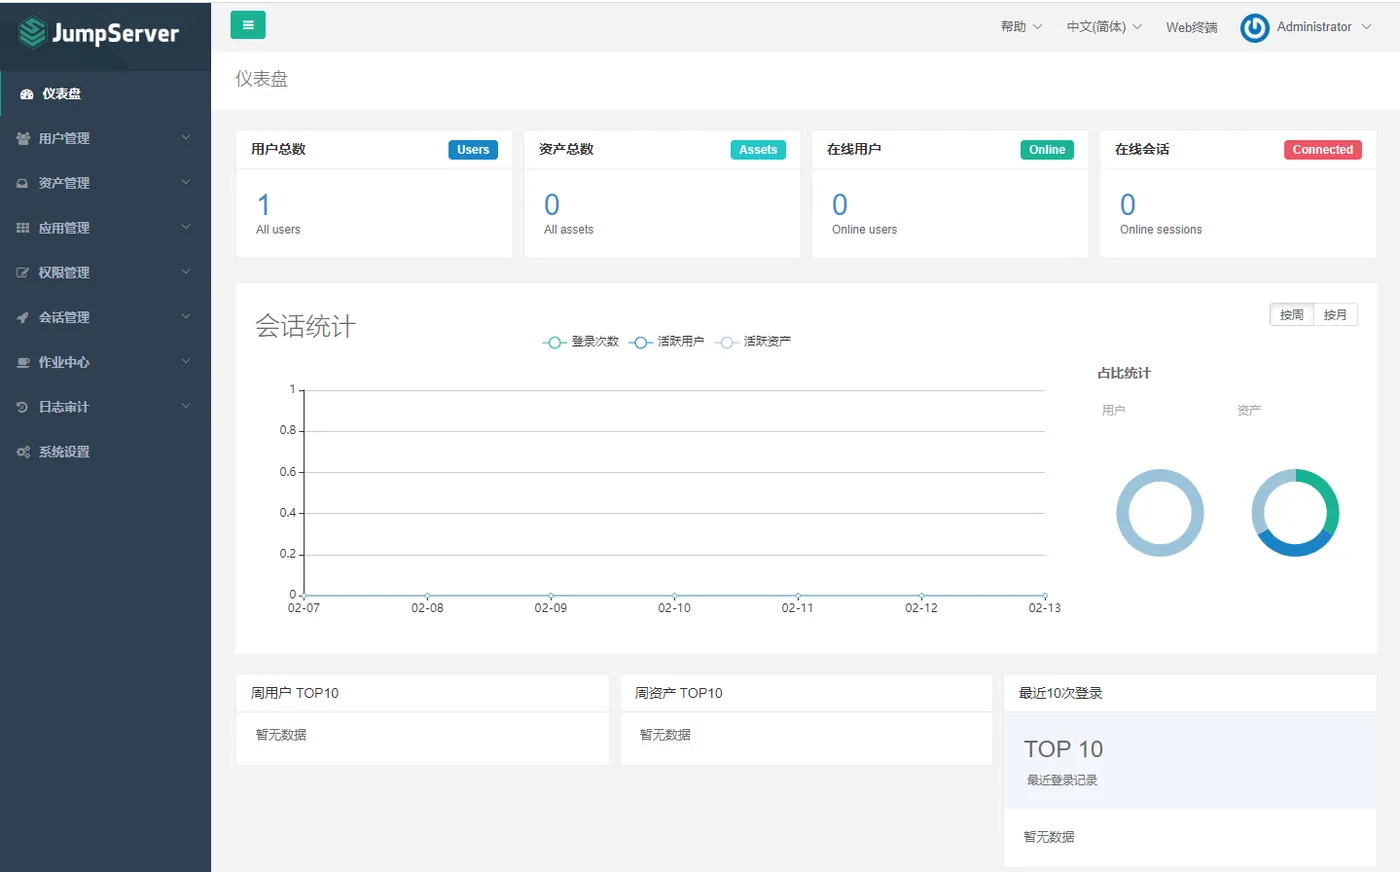Open 系统设置 sidebar menu item
The image size is (1400, 872).
click(x=106, y=452)
